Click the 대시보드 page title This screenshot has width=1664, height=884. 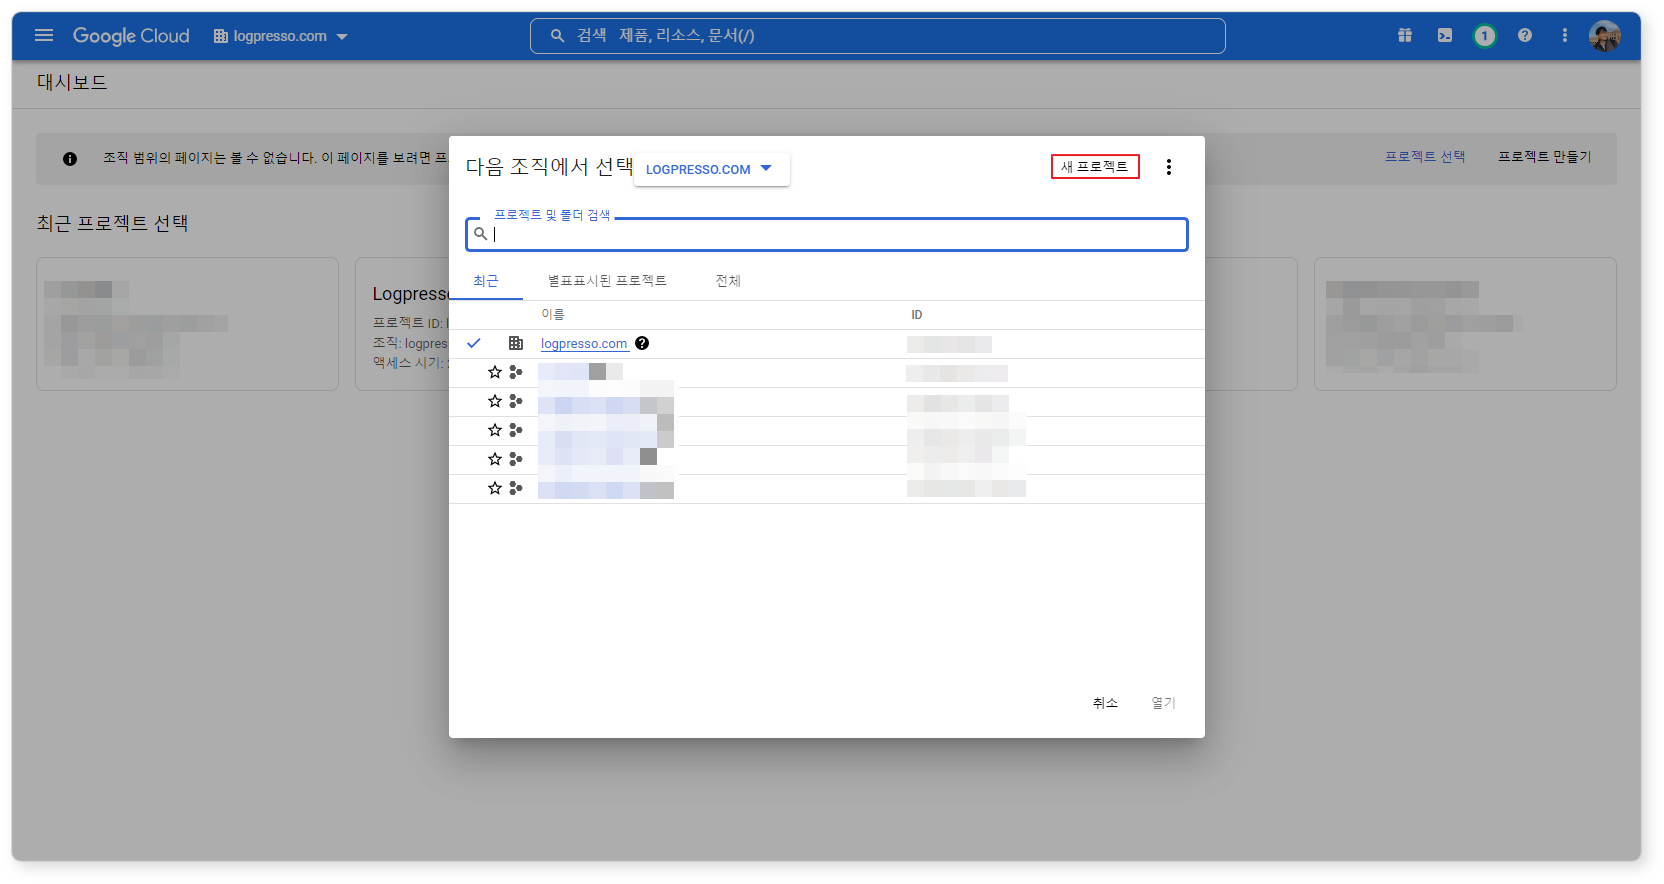tap(72, 82)
